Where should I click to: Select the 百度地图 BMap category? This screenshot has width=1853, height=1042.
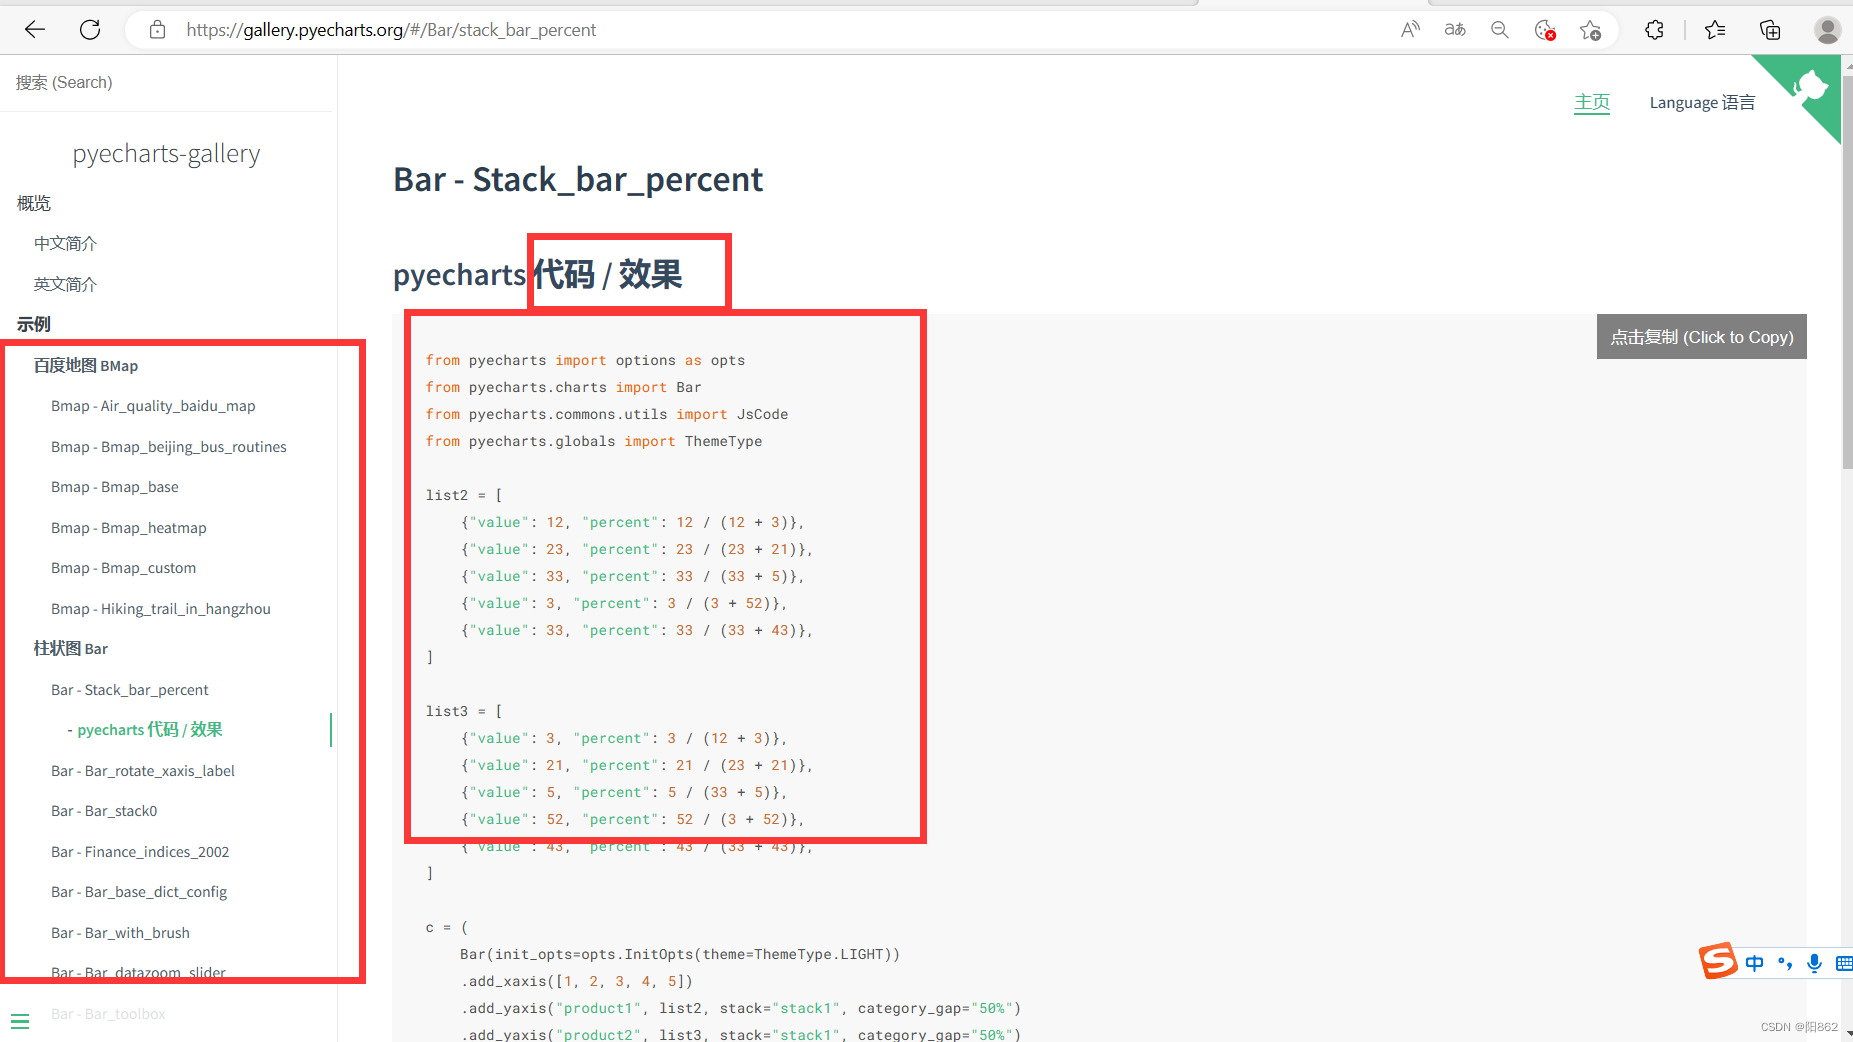(x=86, y=365)
